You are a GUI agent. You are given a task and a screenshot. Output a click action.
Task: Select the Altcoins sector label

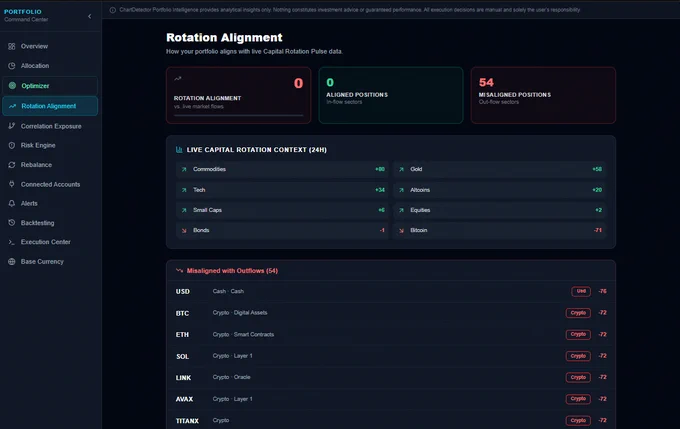coord(420,190)
